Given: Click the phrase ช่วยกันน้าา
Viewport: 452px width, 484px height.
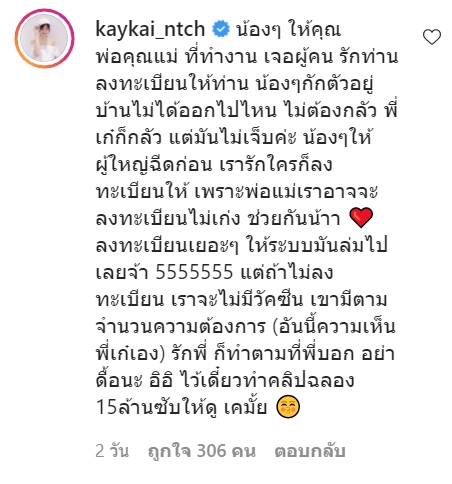Looking at the screenshot, I should [x=294, y=219].
